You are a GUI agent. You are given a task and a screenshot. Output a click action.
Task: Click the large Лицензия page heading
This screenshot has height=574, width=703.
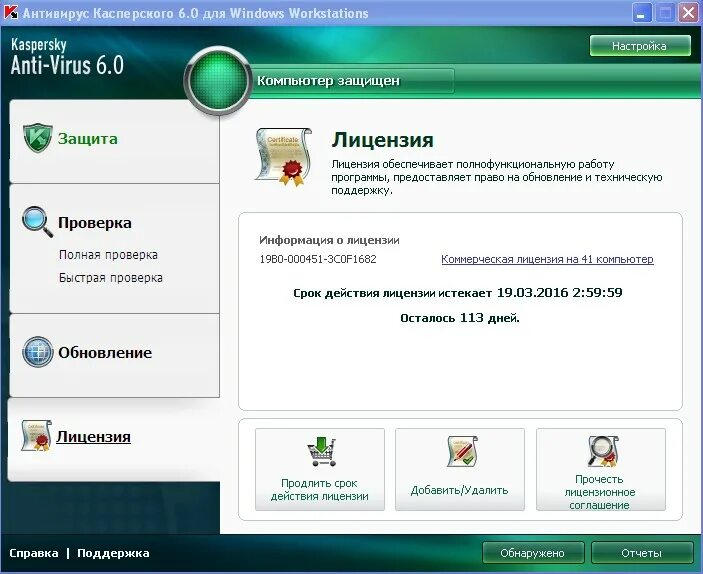pos(382,140)
